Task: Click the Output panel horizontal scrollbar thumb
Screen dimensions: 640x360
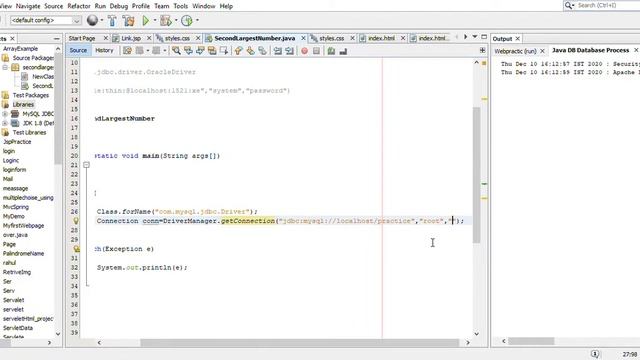Action: click(x=531, y=341)
